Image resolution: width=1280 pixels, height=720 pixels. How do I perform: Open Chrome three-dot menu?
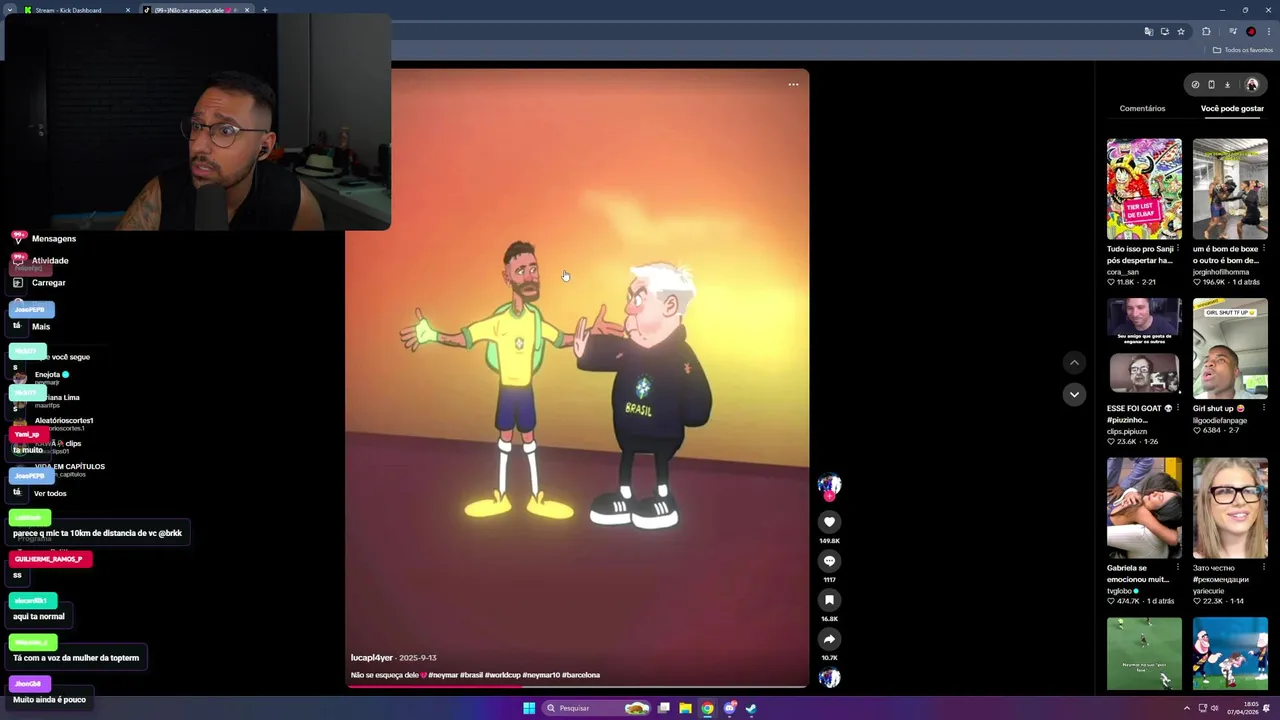(x=1269, y=31)
